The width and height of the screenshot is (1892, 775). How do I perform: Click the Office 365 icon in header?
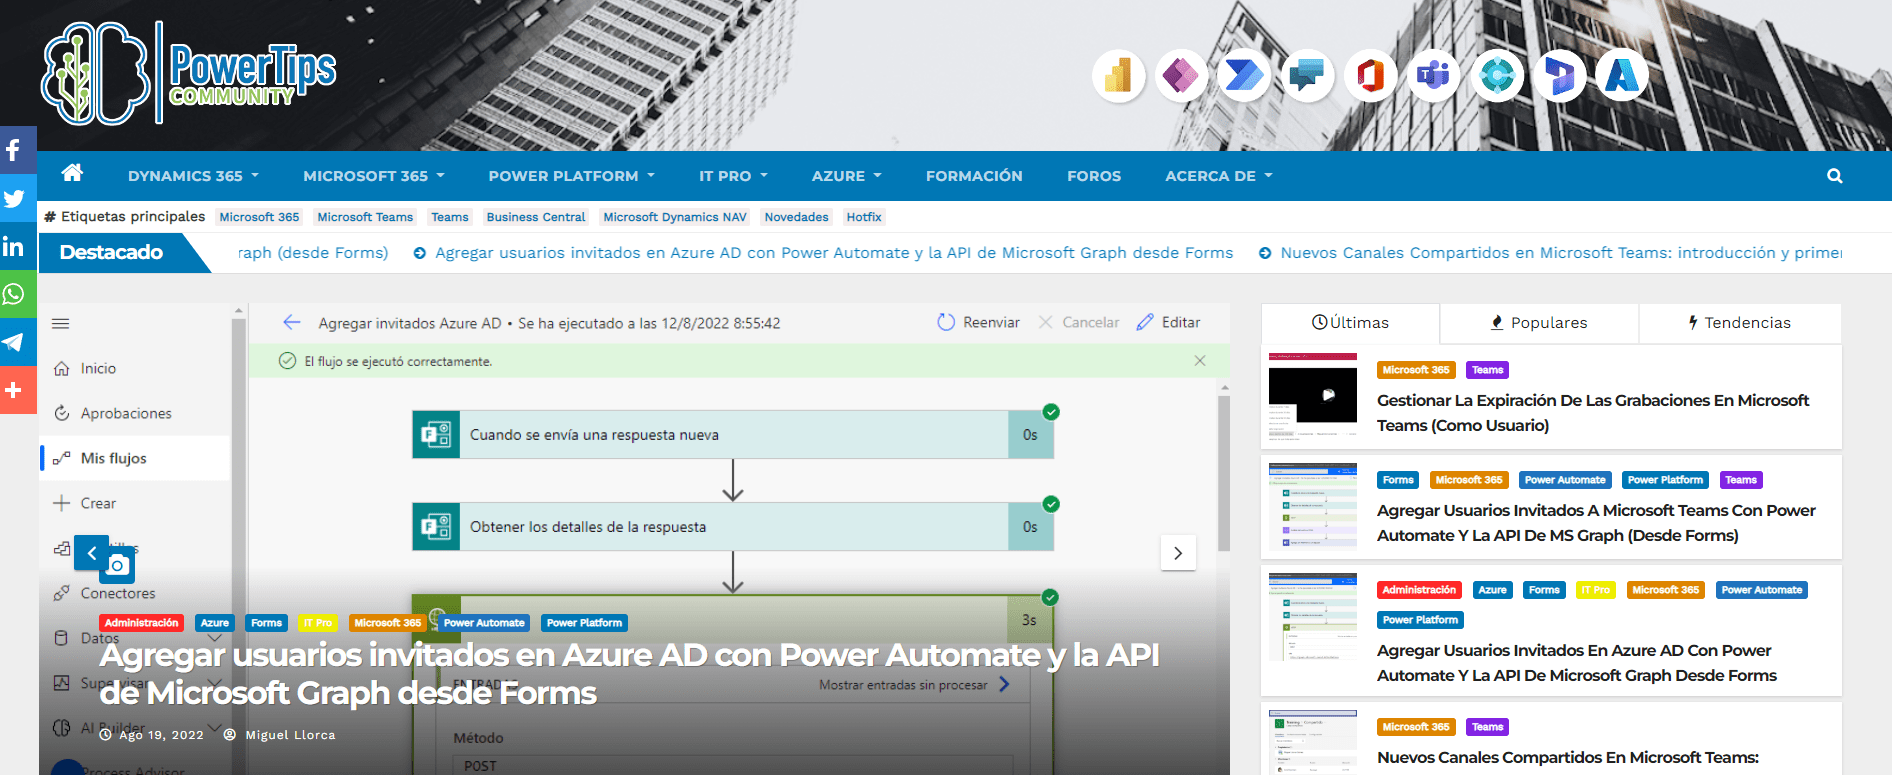(x=1370, y=76)
